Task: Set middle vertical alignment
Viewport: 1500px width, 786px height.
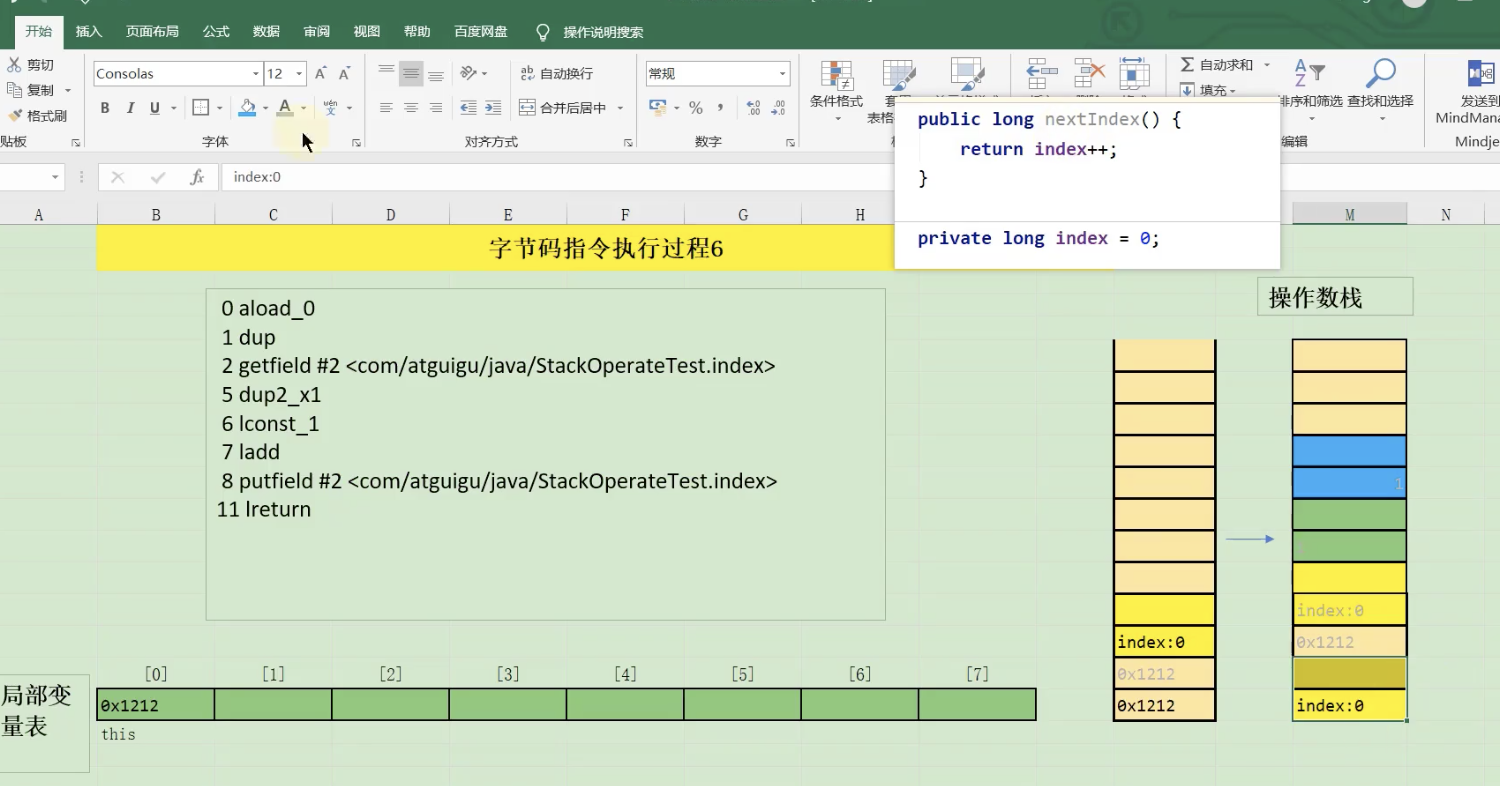Action: tap(411, 73)
